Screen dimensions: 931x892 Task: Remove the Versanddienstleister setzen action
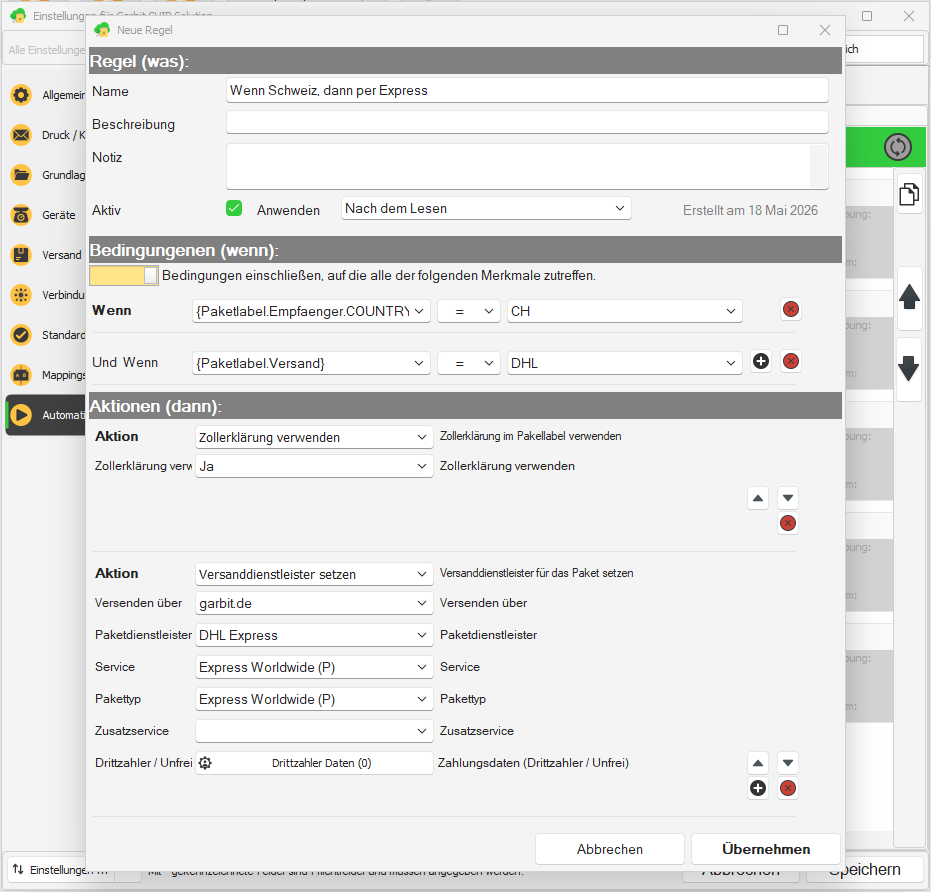click(787, 788)
